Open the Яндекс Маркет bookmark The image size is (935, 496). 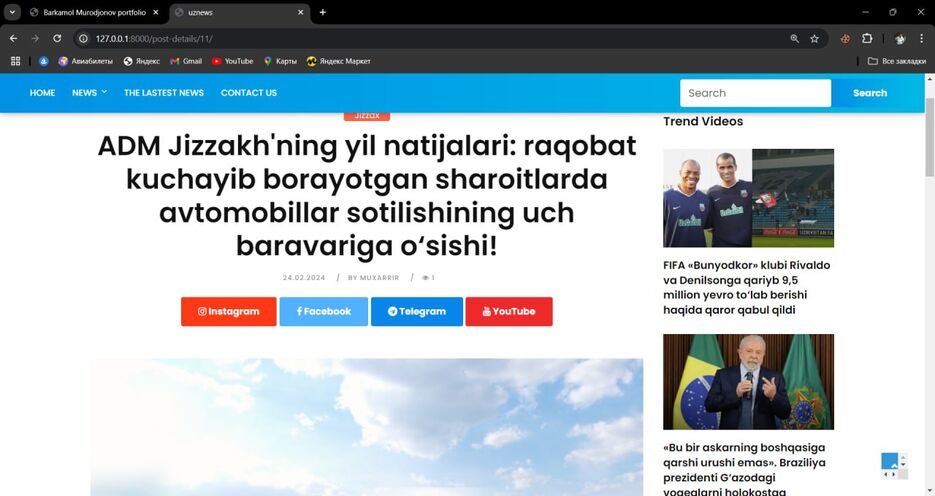pyautogui.click(x=339, y=61)
